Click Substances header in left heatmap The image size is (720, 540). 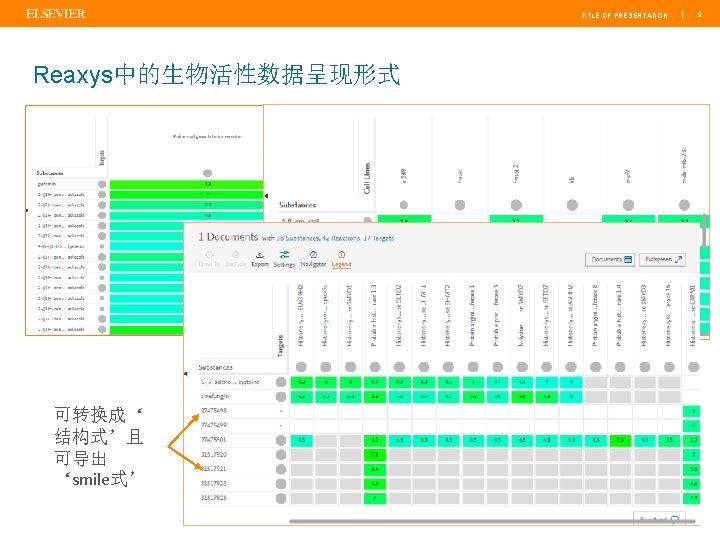tap(50, 173)
